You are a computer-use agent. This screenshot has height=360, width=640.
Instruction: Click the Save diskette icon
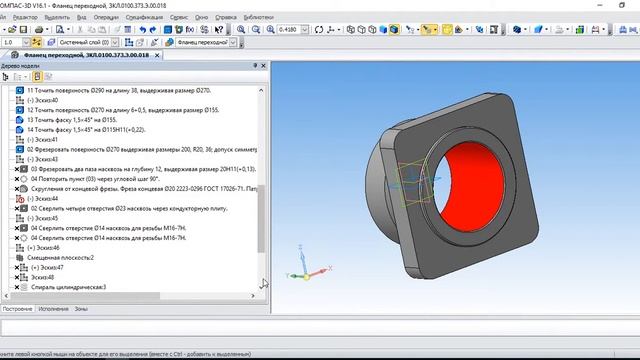pos(23,29)
